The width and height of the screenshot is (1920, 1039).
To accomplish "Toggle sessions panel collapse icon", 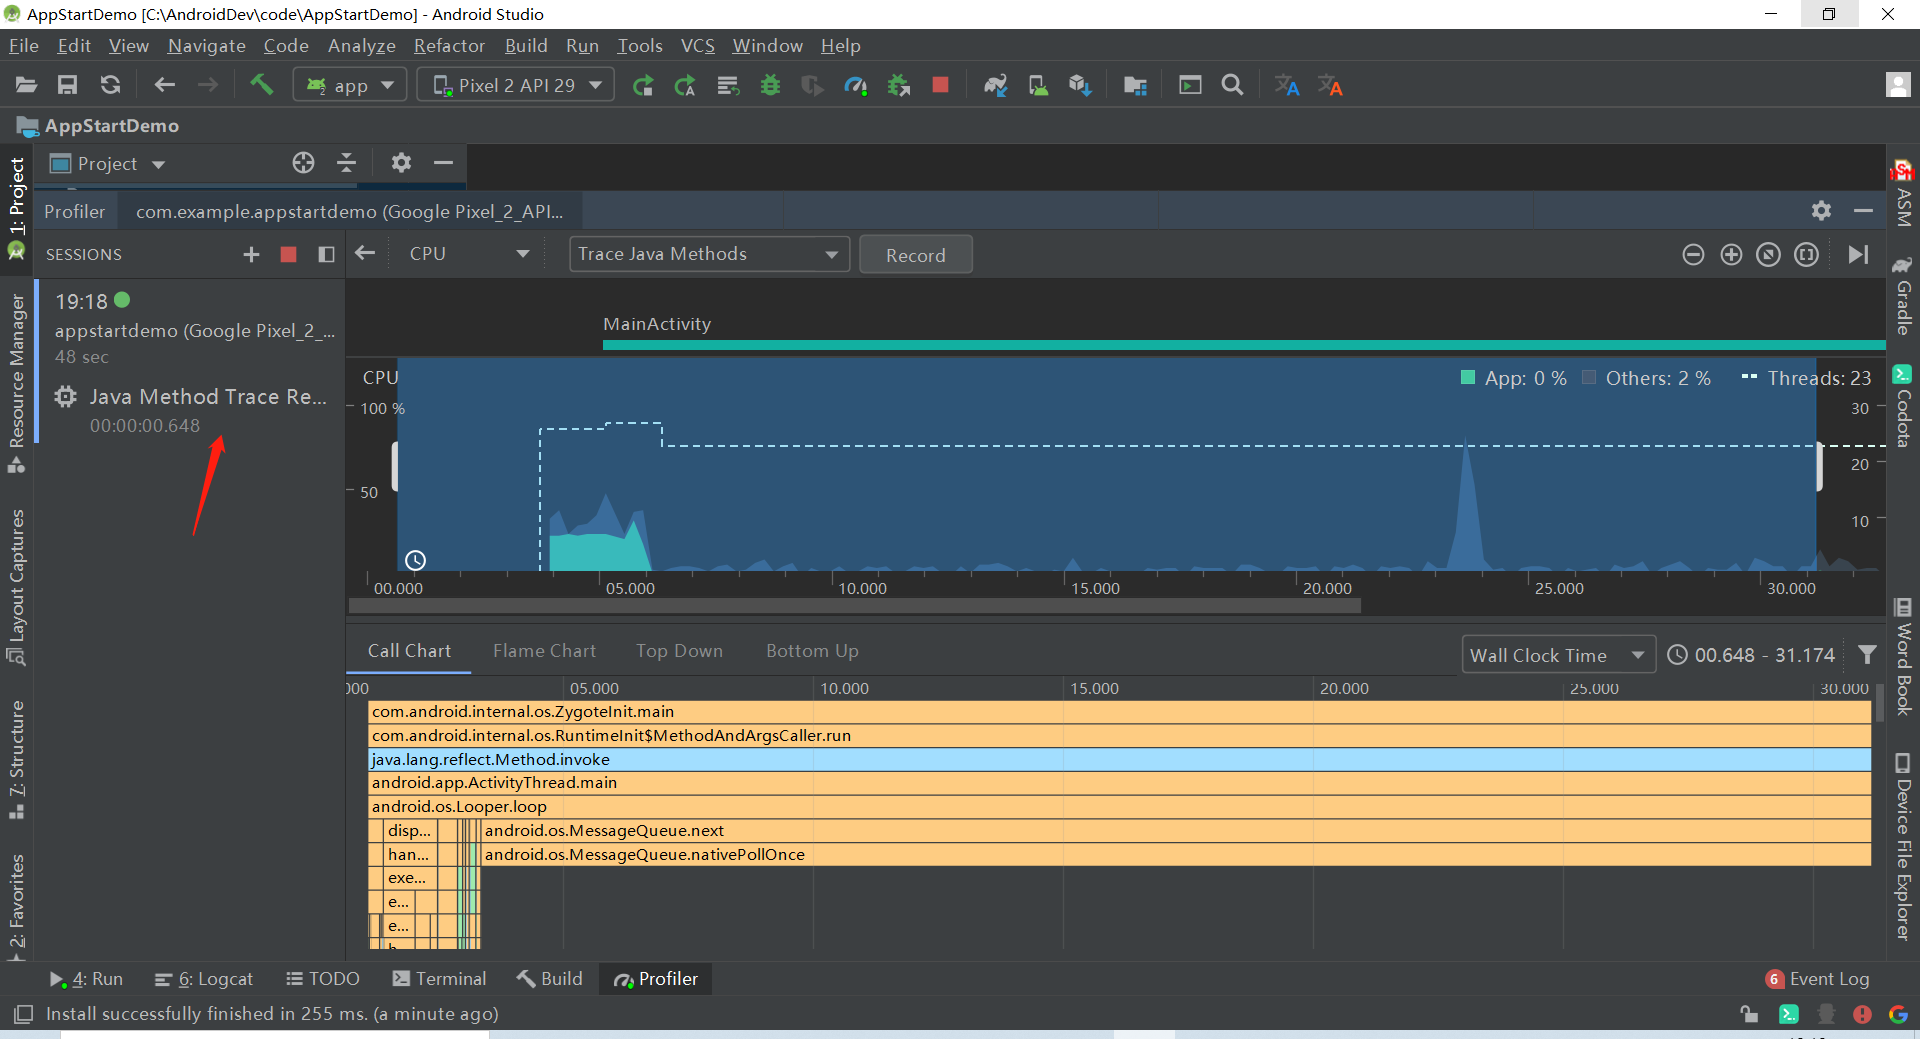I will 326,255.
